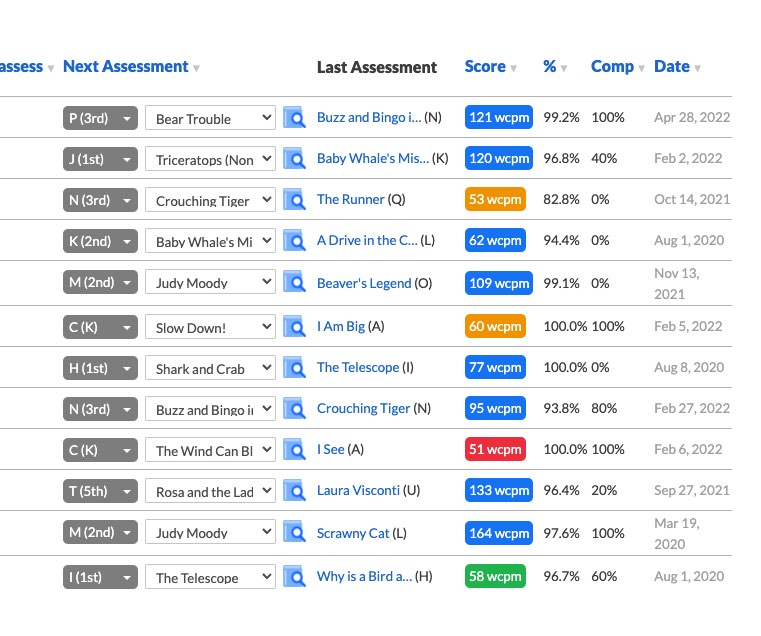
Task: Click the 133 wcpm score badge
Action: pyautogui.click(x=498, y=491)
